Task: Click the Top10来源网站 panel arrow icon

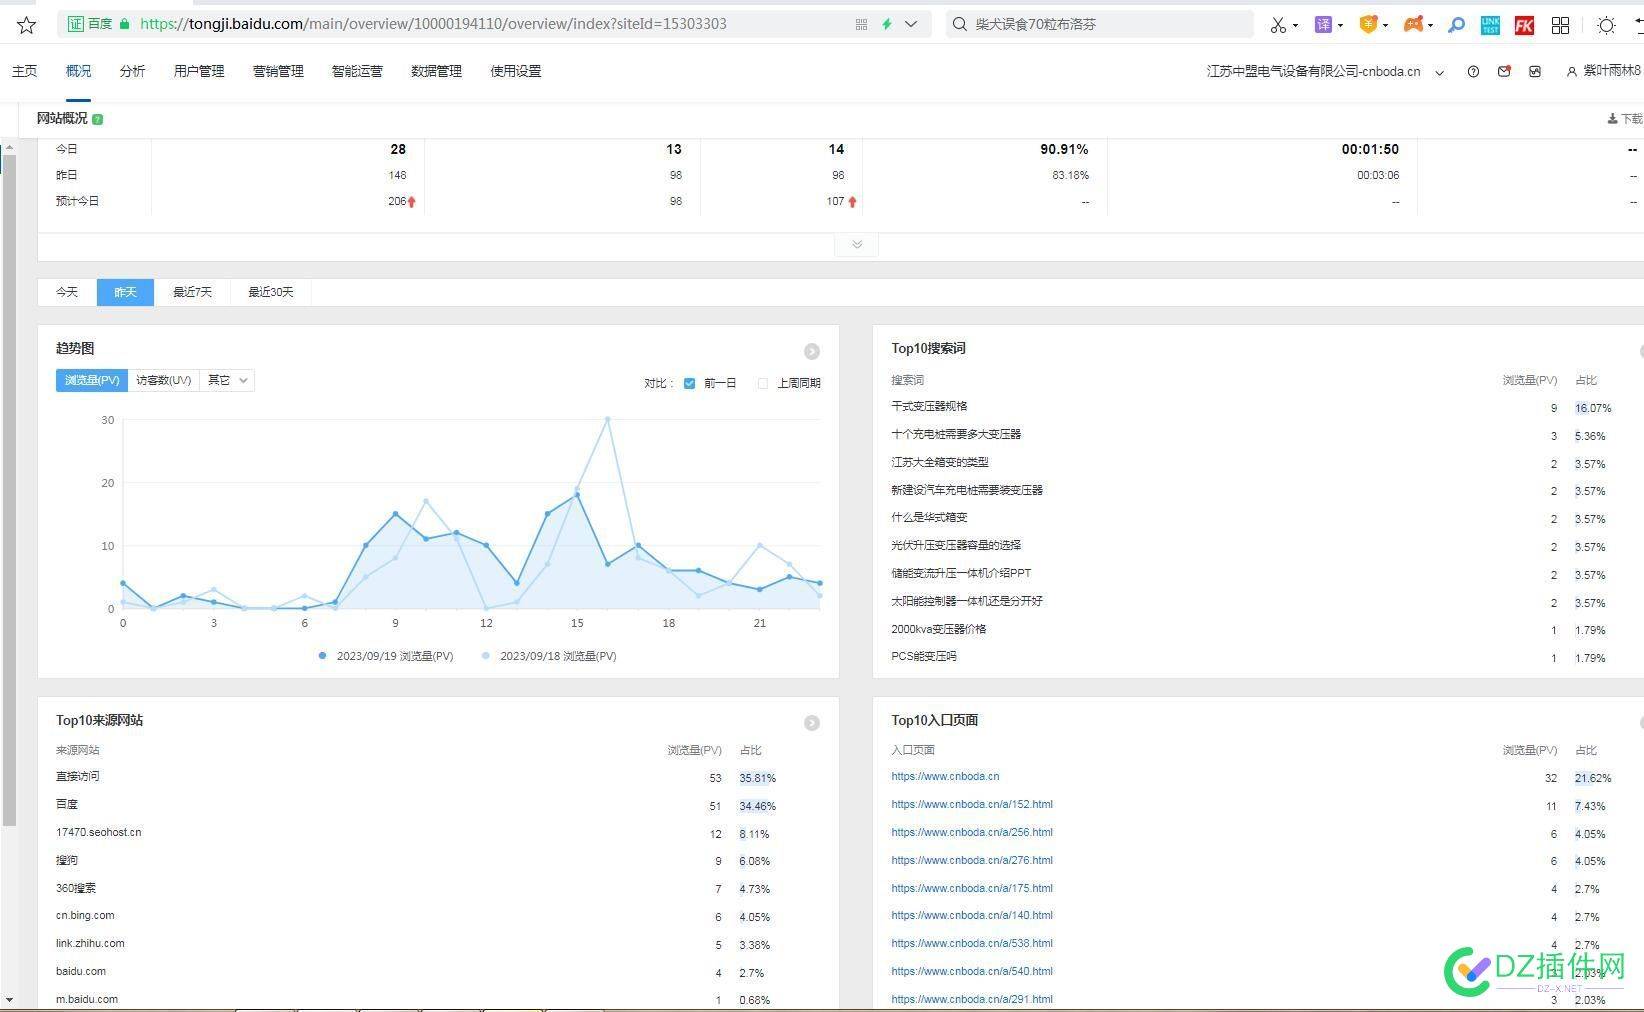Action: (x=812, y=723)
